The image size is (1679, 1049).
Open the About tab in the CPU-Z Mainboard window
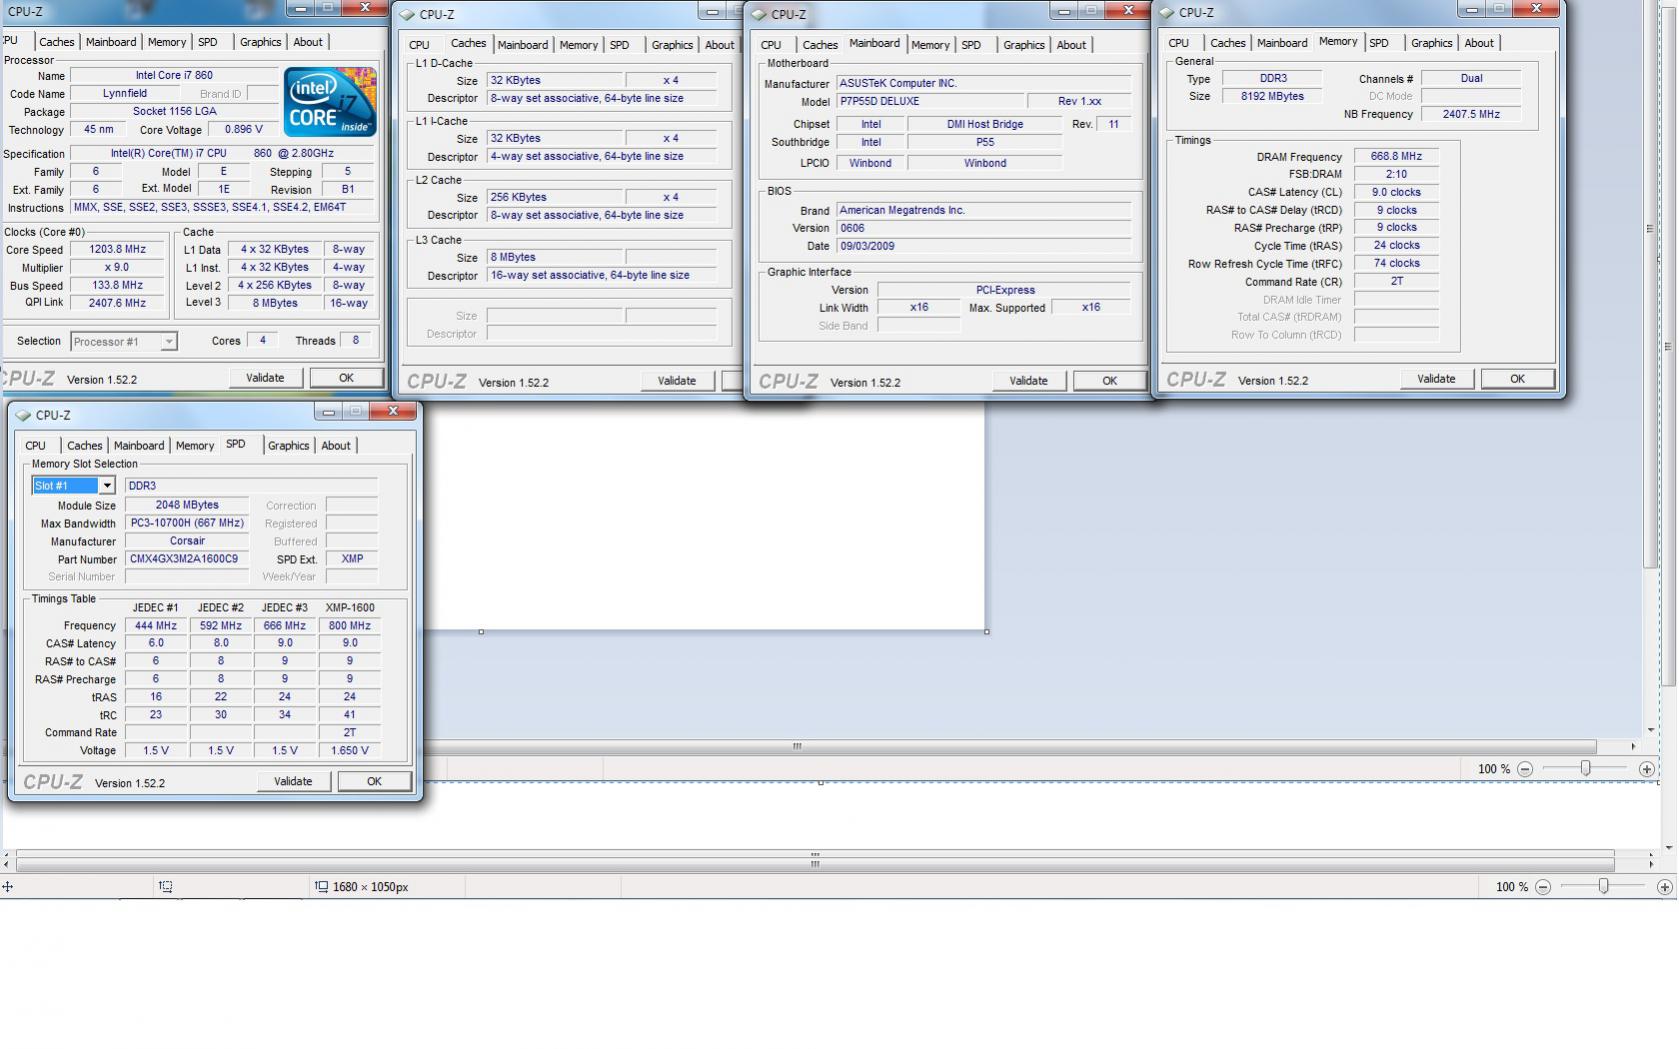[x=1071, y=45]
